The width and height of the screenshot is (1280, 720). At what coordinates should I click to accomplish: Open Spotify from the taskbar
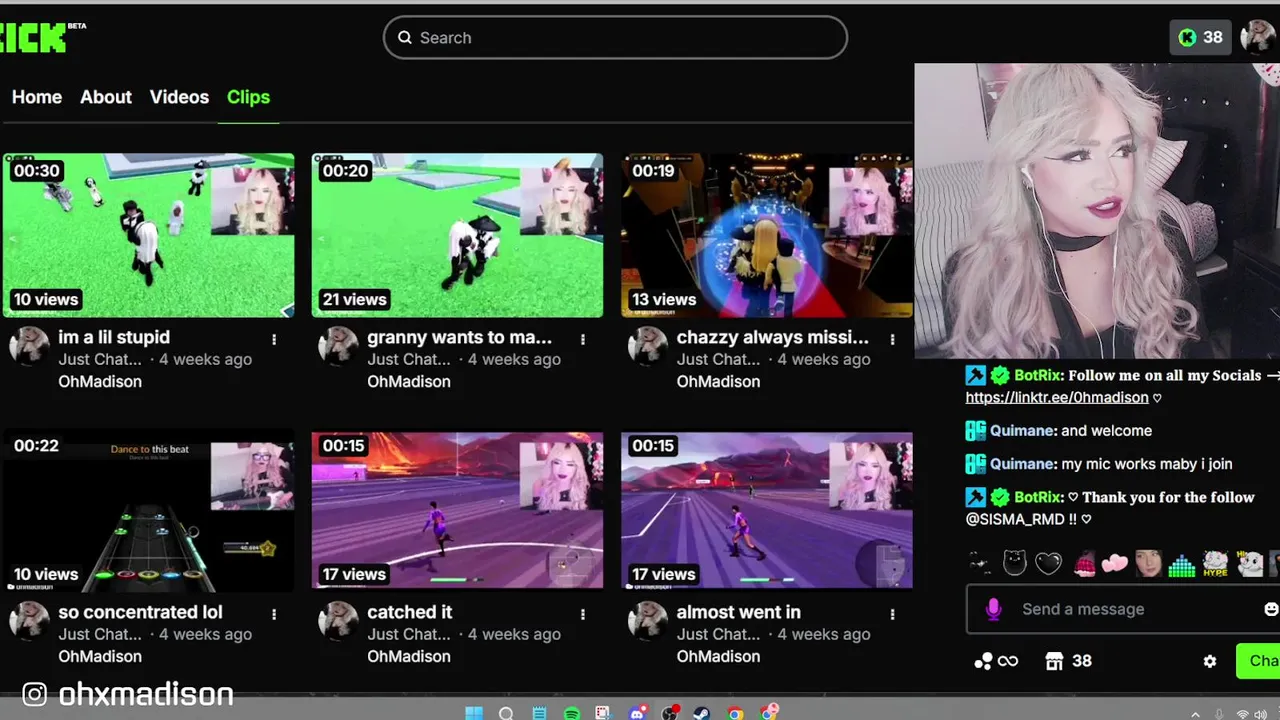coord(572,713)
